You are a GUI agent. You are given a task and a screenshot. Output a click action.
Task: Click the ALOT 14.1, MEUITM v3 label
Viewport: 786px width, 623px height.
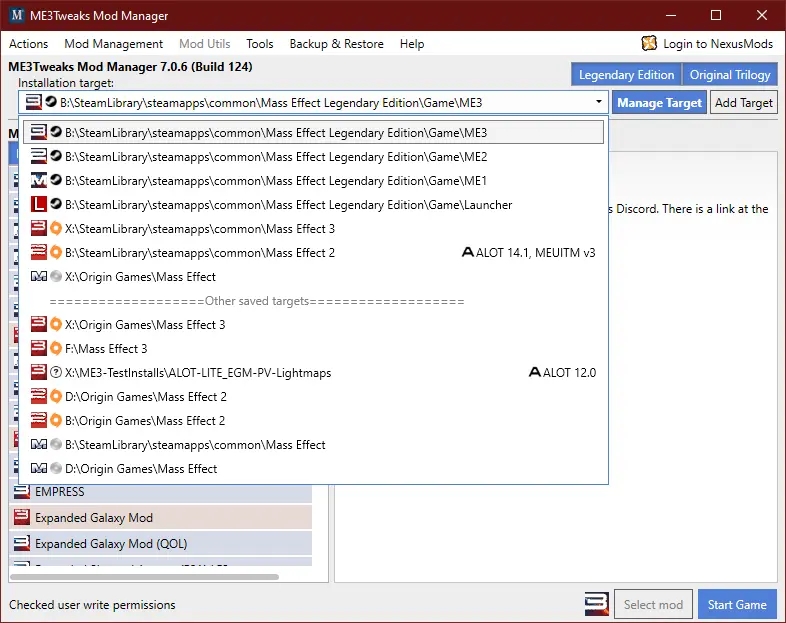coord(535,253)
